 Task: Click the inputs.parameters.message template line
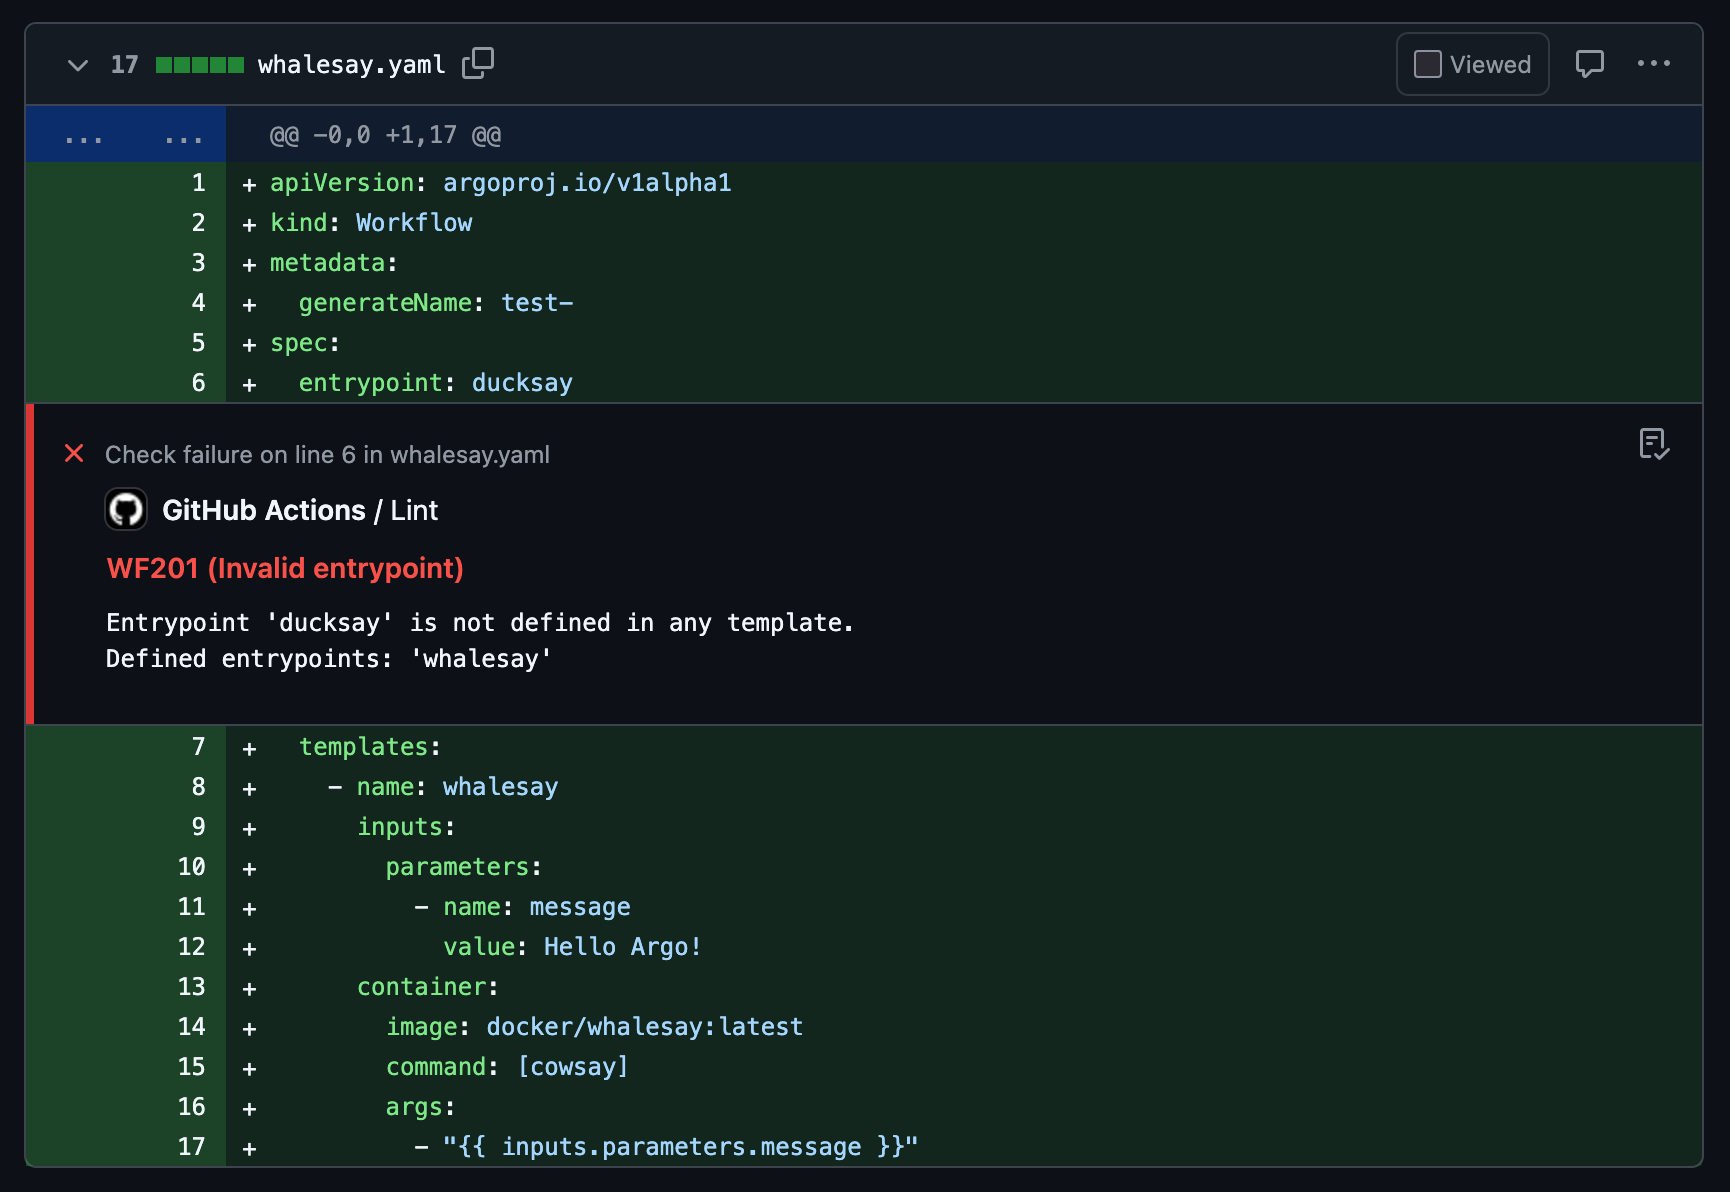click(x=964, y=1147)
